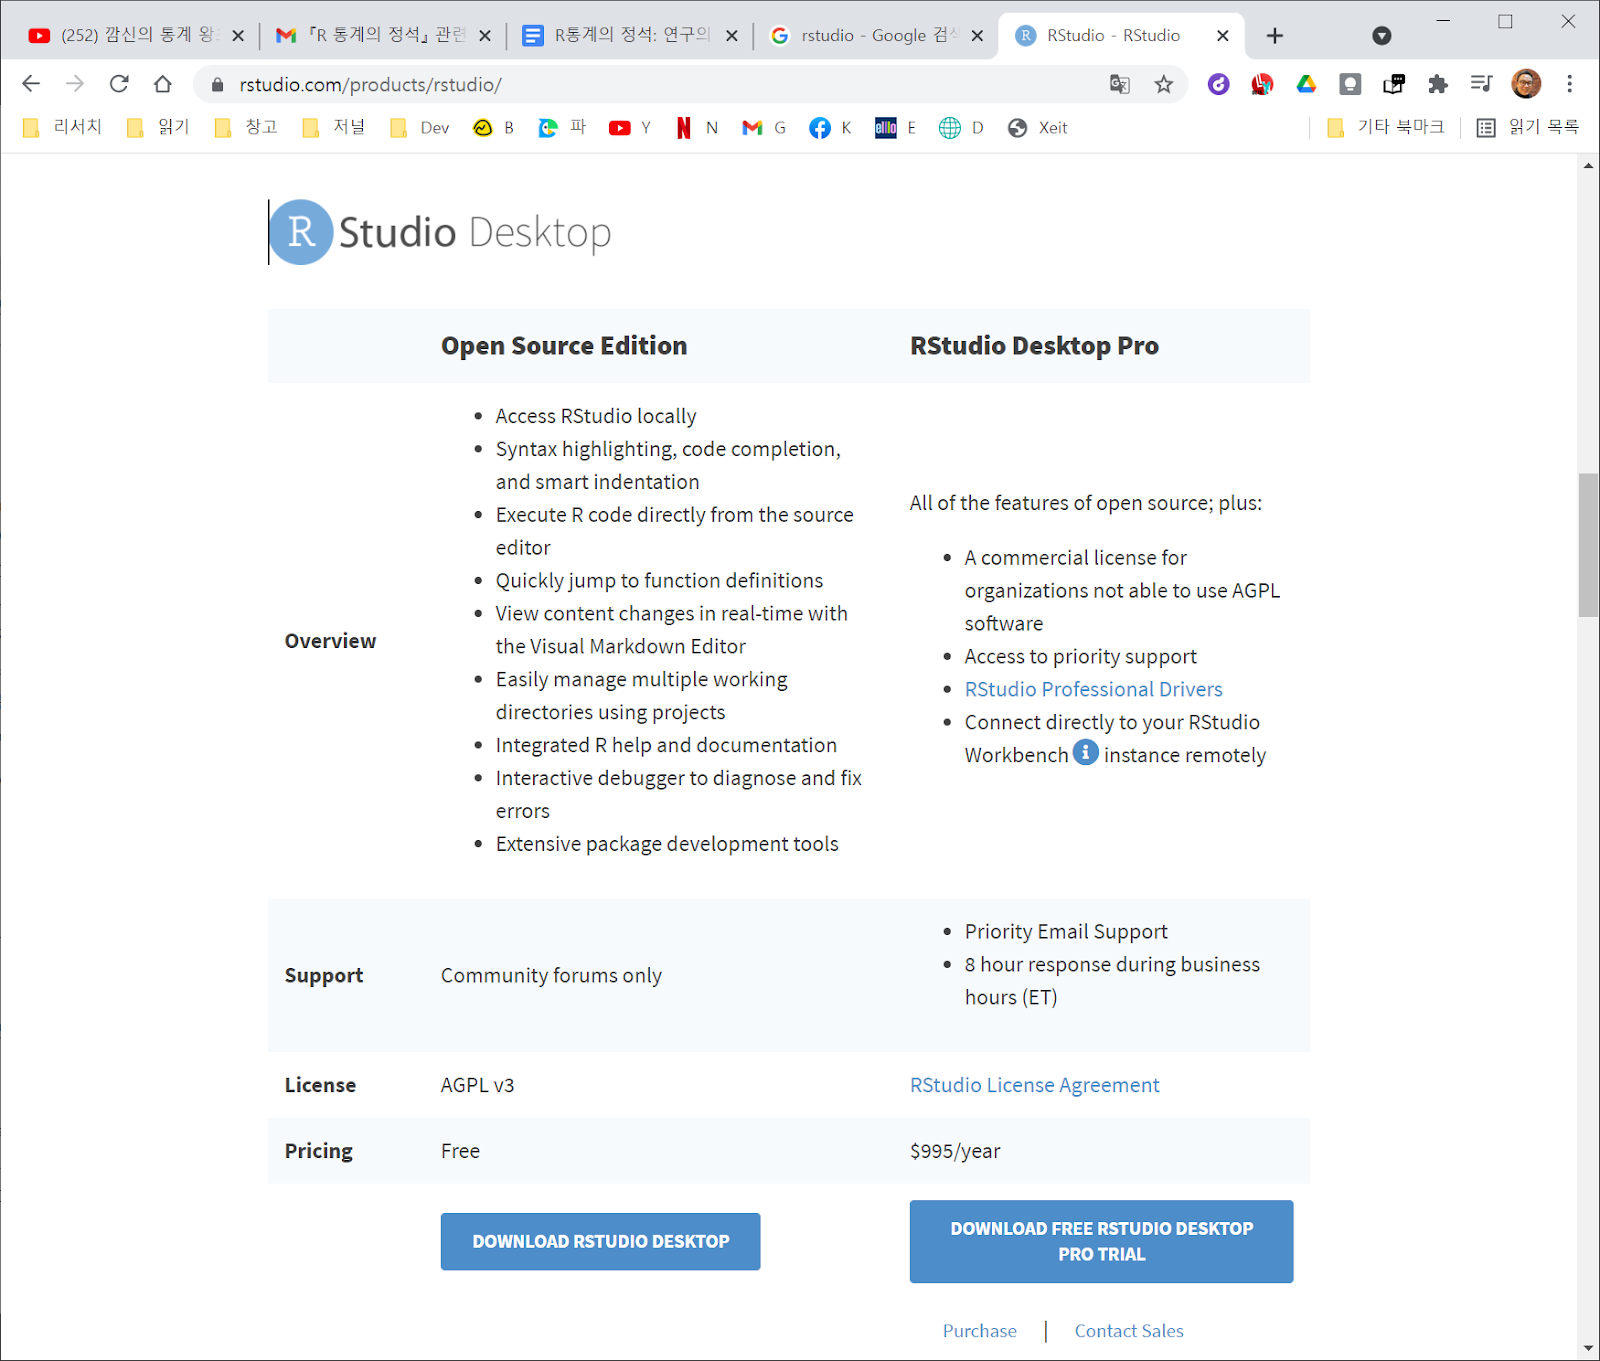Viewport: 1600px width, 1361px height.
Task: Open the Chrome three-dot menu
Action: 1570,84
